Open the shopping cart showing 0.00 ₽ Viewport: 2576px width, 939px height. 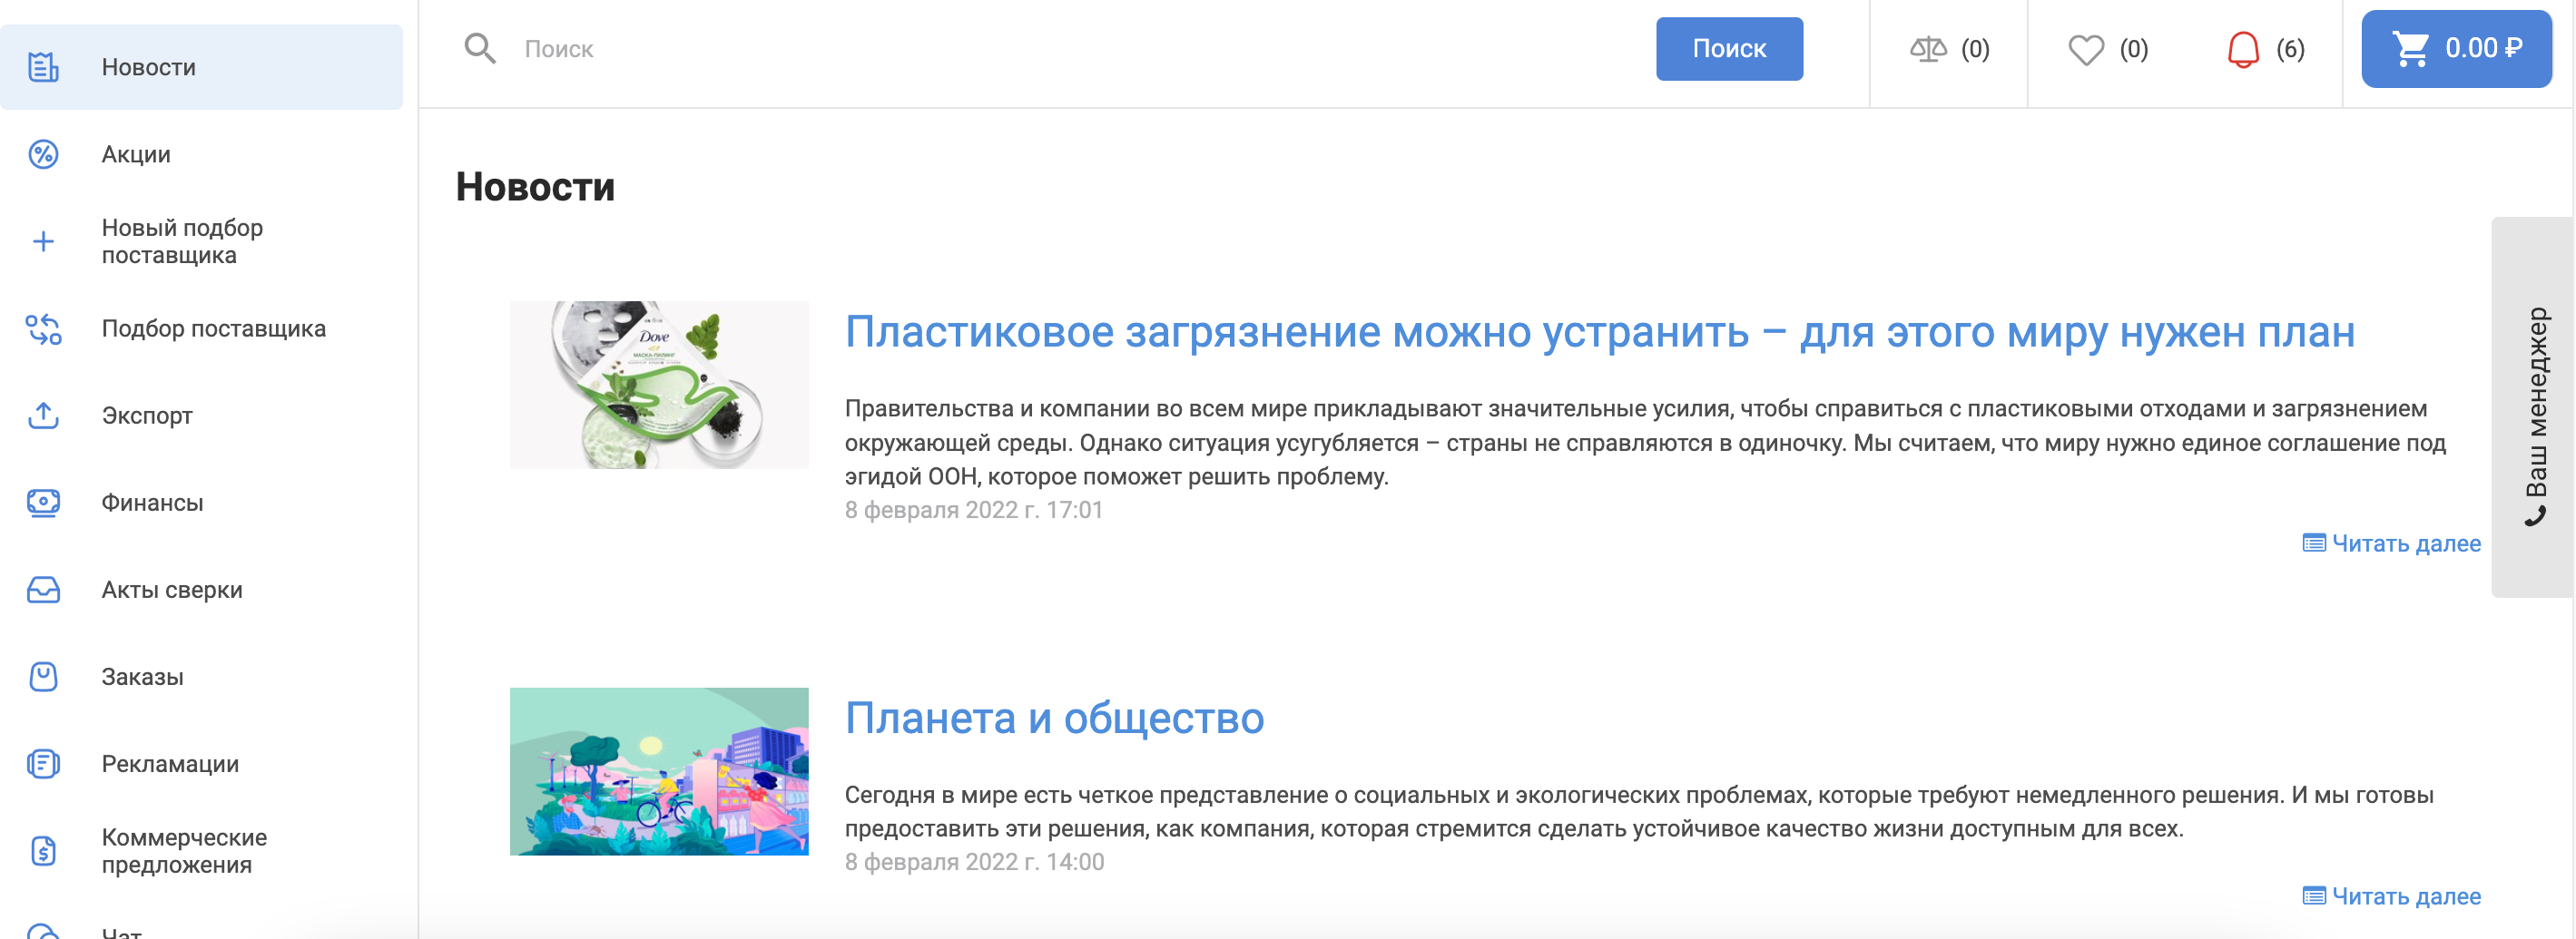(2455, 49)
